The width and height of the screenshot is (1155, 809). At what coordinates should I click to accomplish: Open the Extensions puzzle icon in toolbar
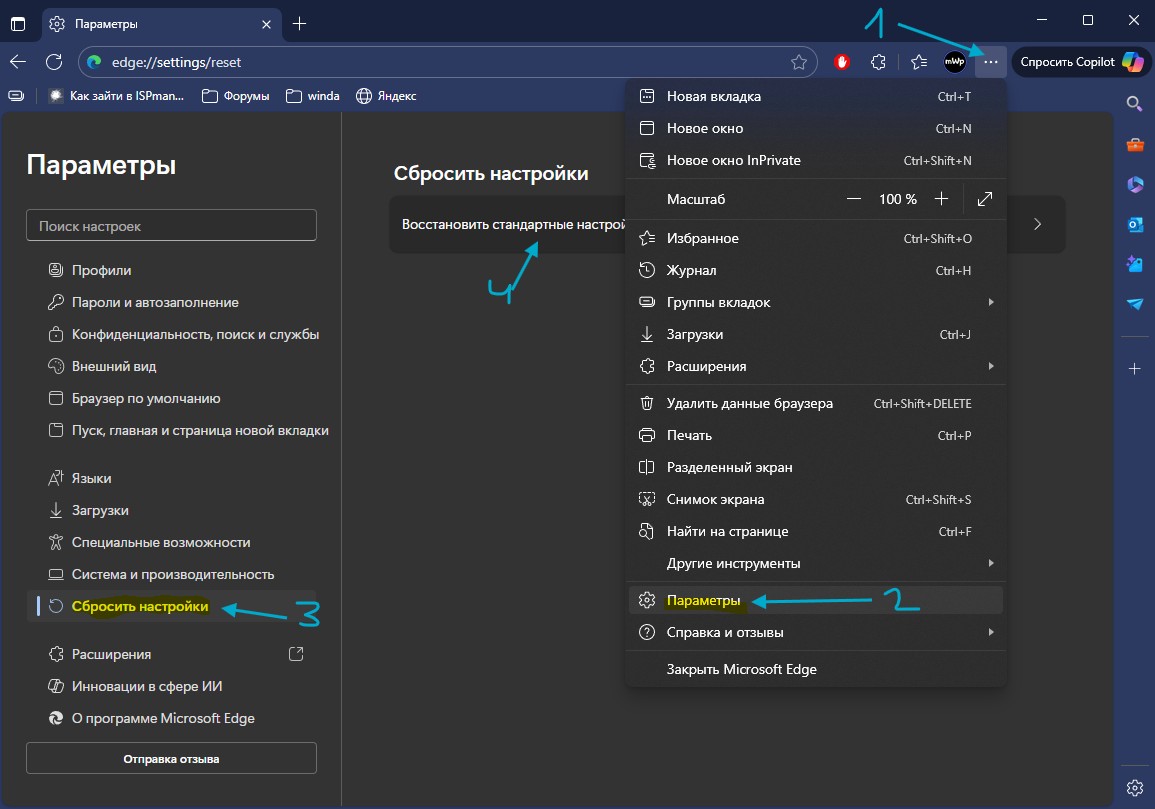coord(878,62)
